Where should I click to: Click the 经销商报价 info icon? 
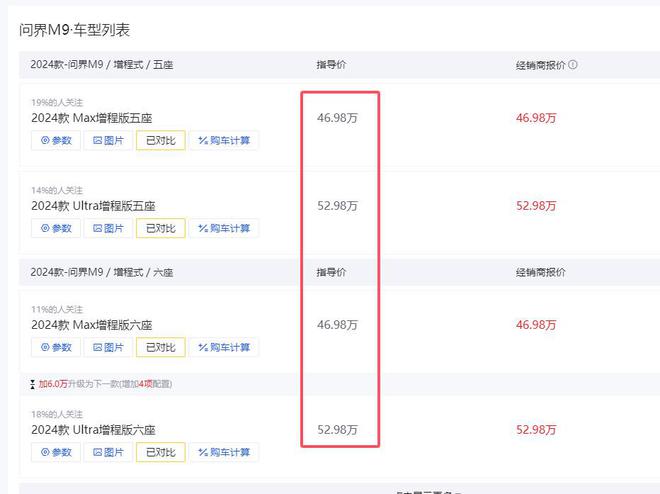[572, 65]
